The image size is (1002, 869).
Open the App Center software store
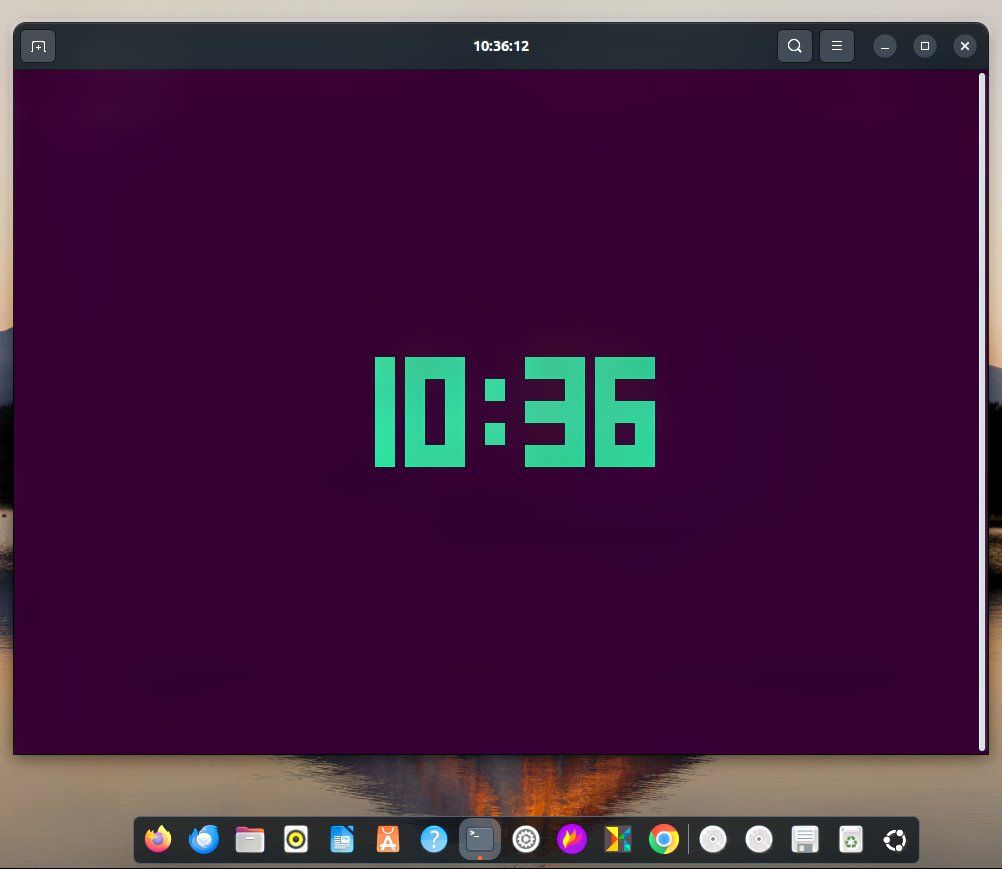[388, 840]
